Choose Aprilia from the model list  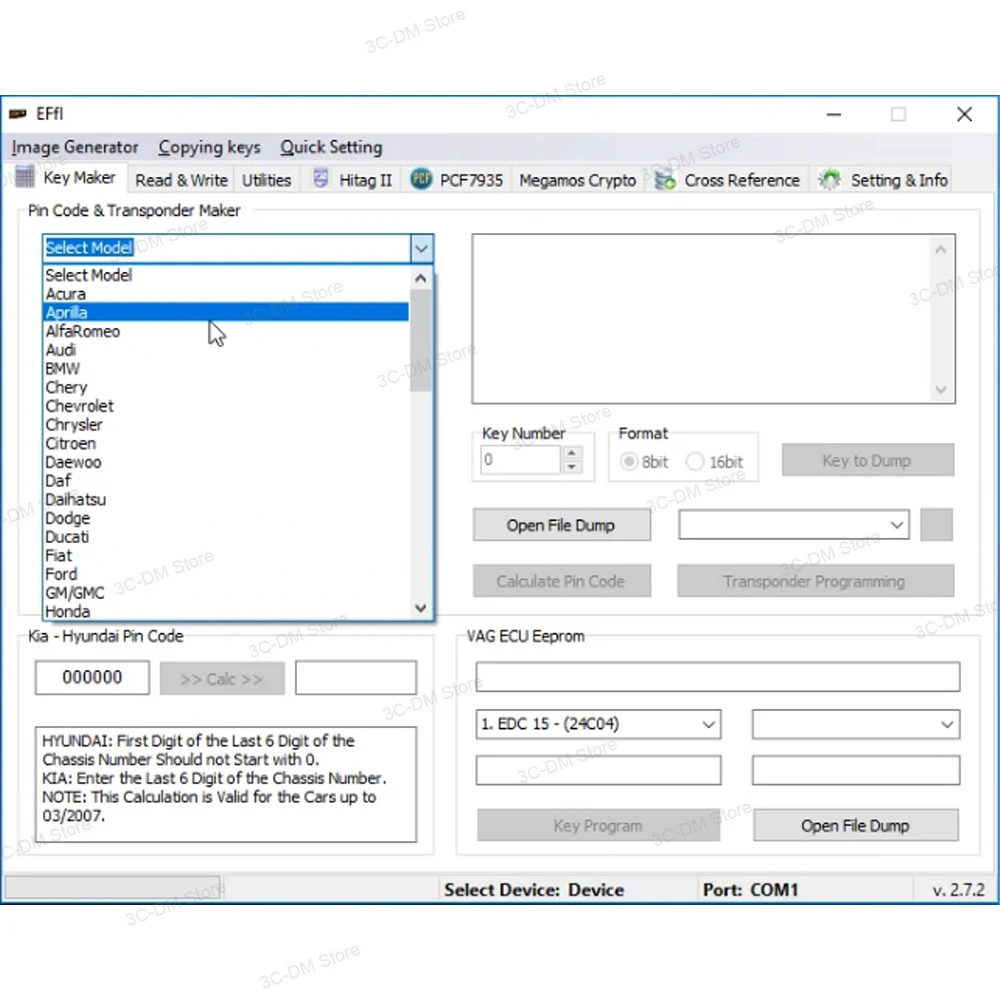pos(226,312)
